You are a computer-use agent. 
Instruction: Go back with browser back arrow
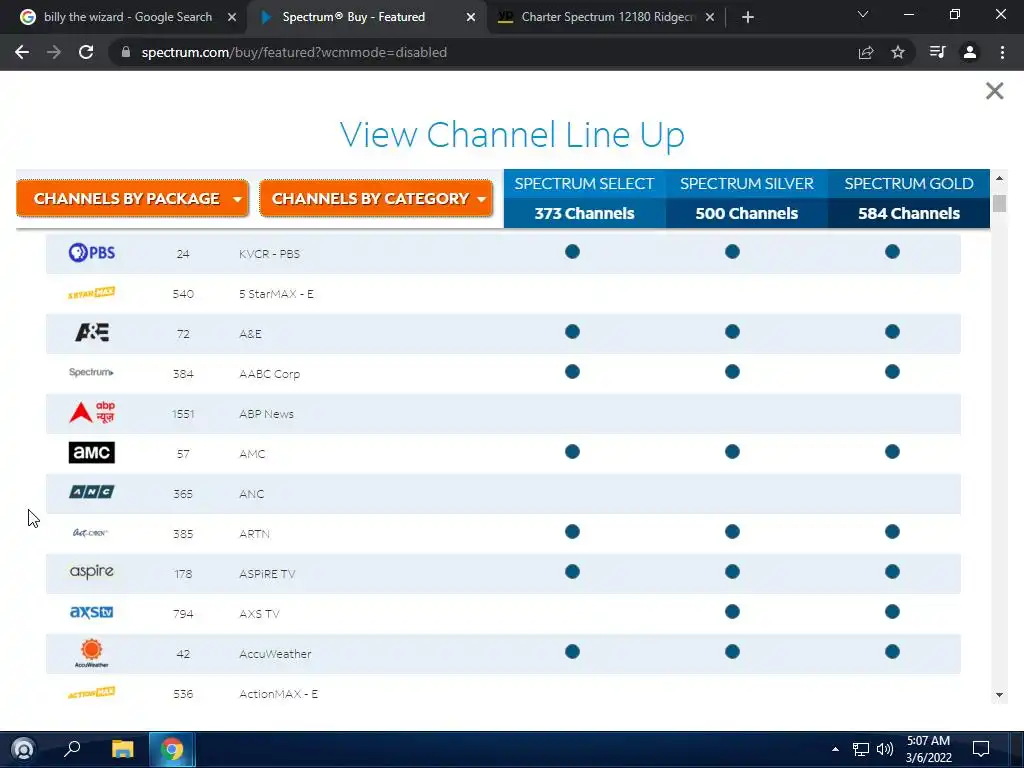[x=22, y=52]
